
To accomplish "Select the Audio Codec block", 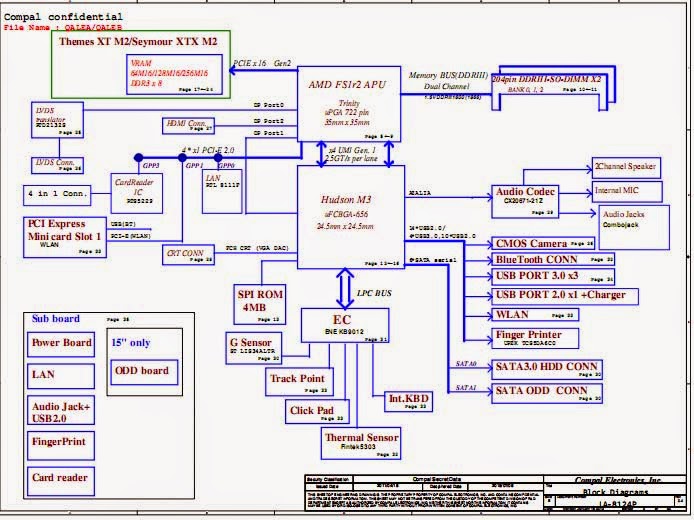I will (525, 201).
